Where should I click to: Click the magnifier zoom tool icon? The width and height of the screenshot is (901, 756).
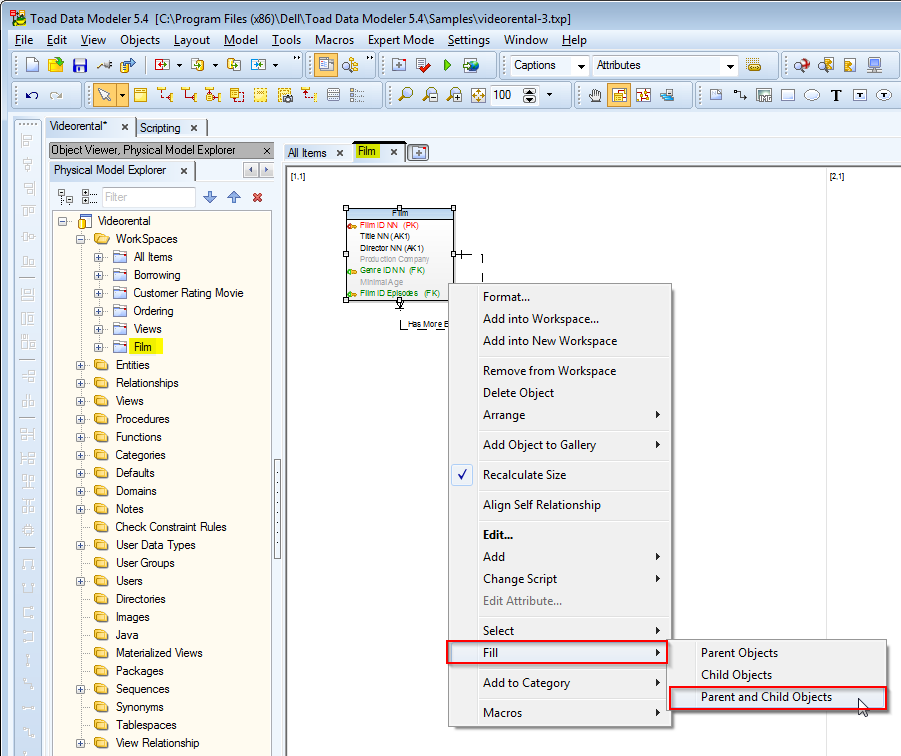pos(405,95)
